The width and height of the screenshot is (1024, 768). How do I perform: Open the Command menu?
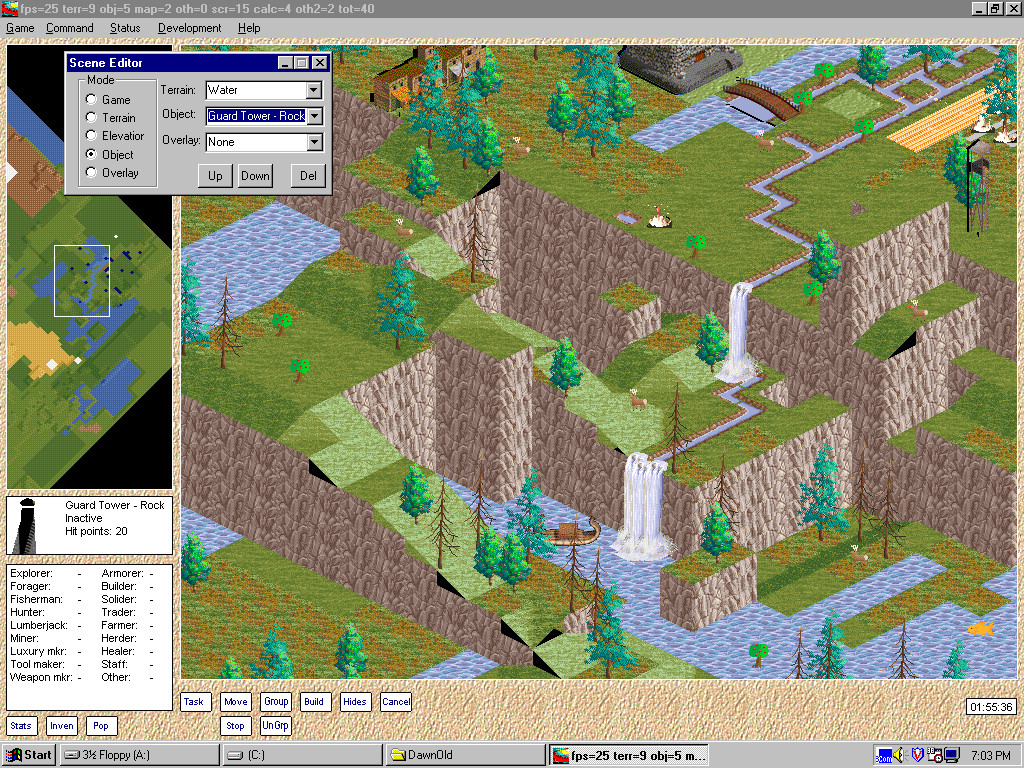[69, 27]
